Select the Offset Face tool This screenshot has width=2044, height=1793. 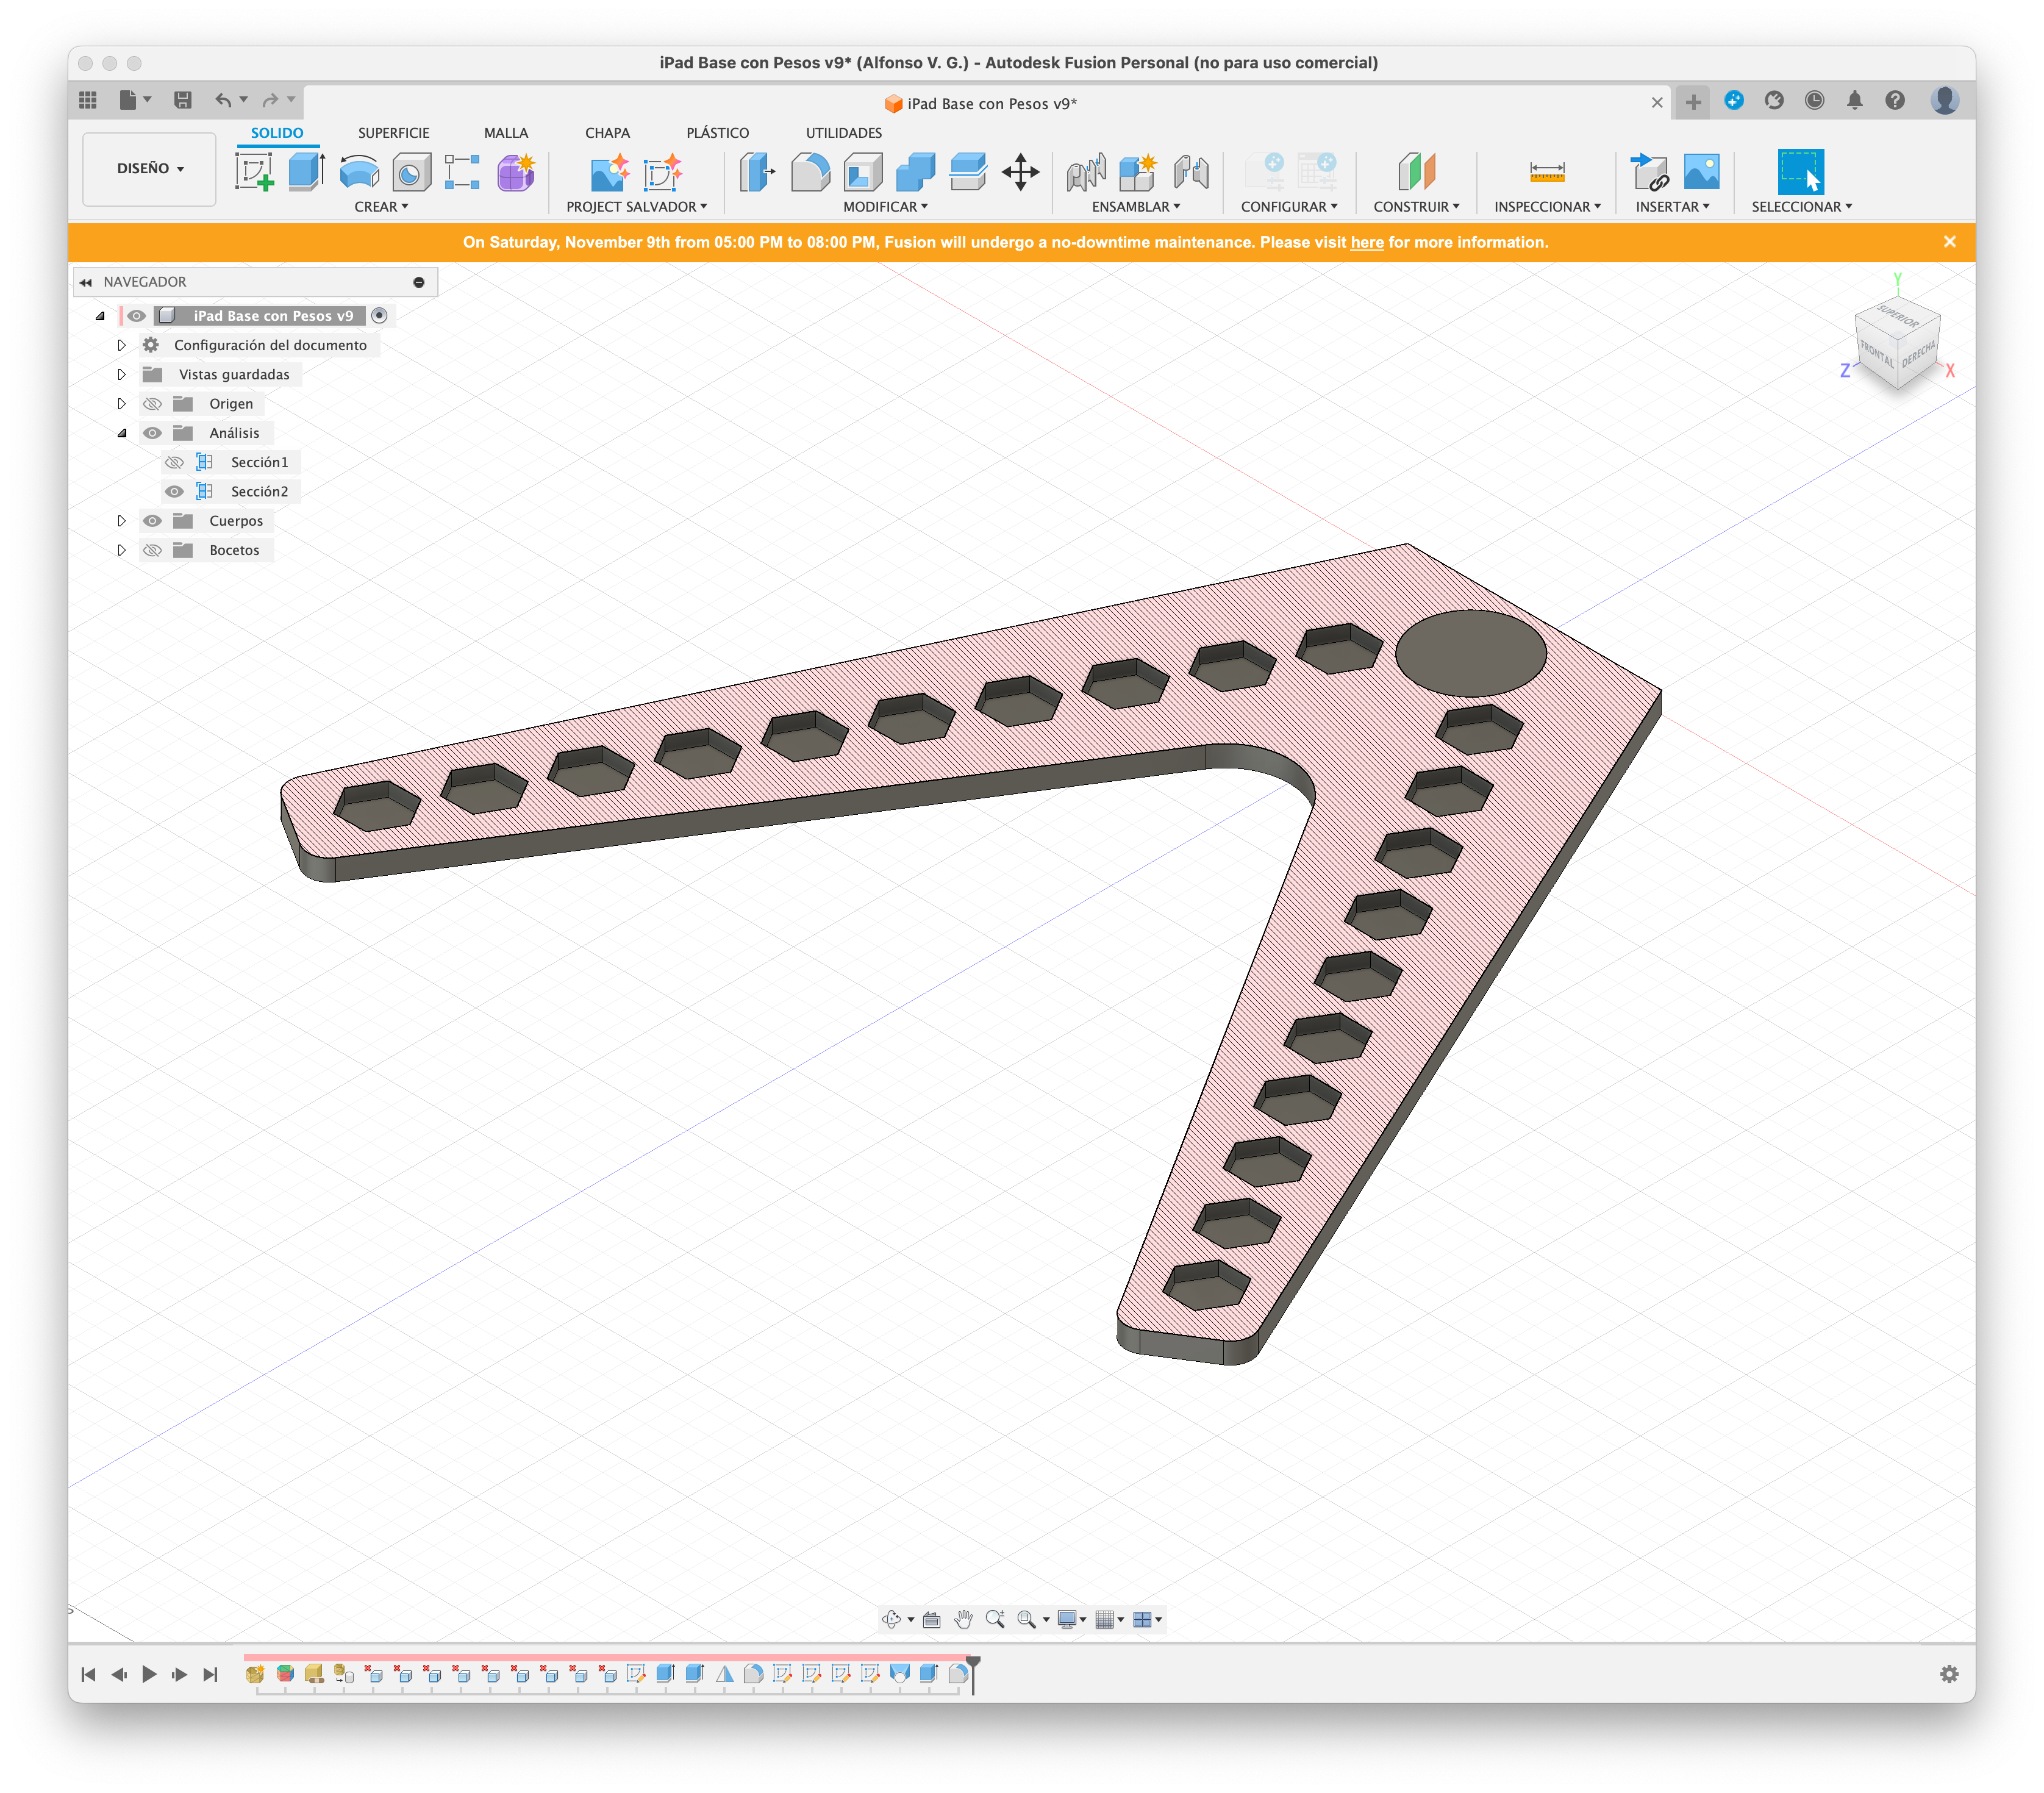968,172
